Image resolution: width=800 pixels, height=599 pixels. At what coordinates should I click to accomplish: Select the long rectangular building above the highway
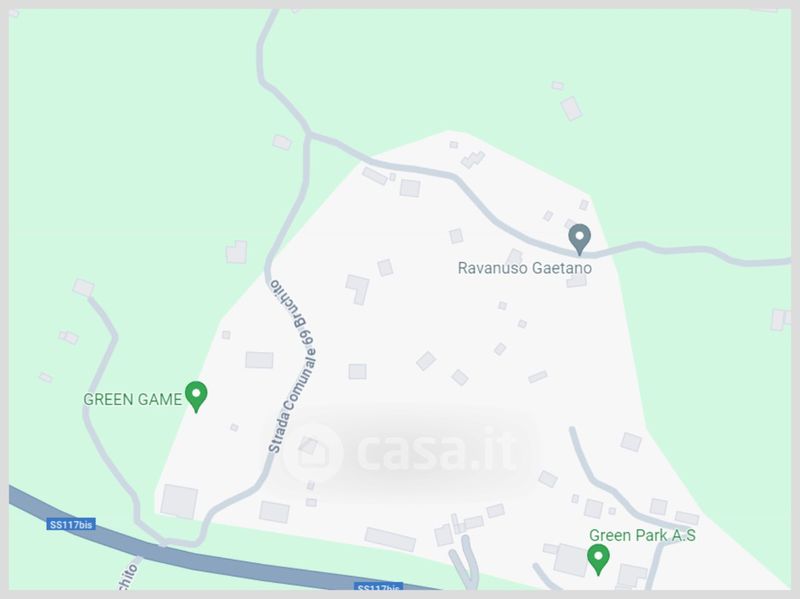click(x=390, y=539)
